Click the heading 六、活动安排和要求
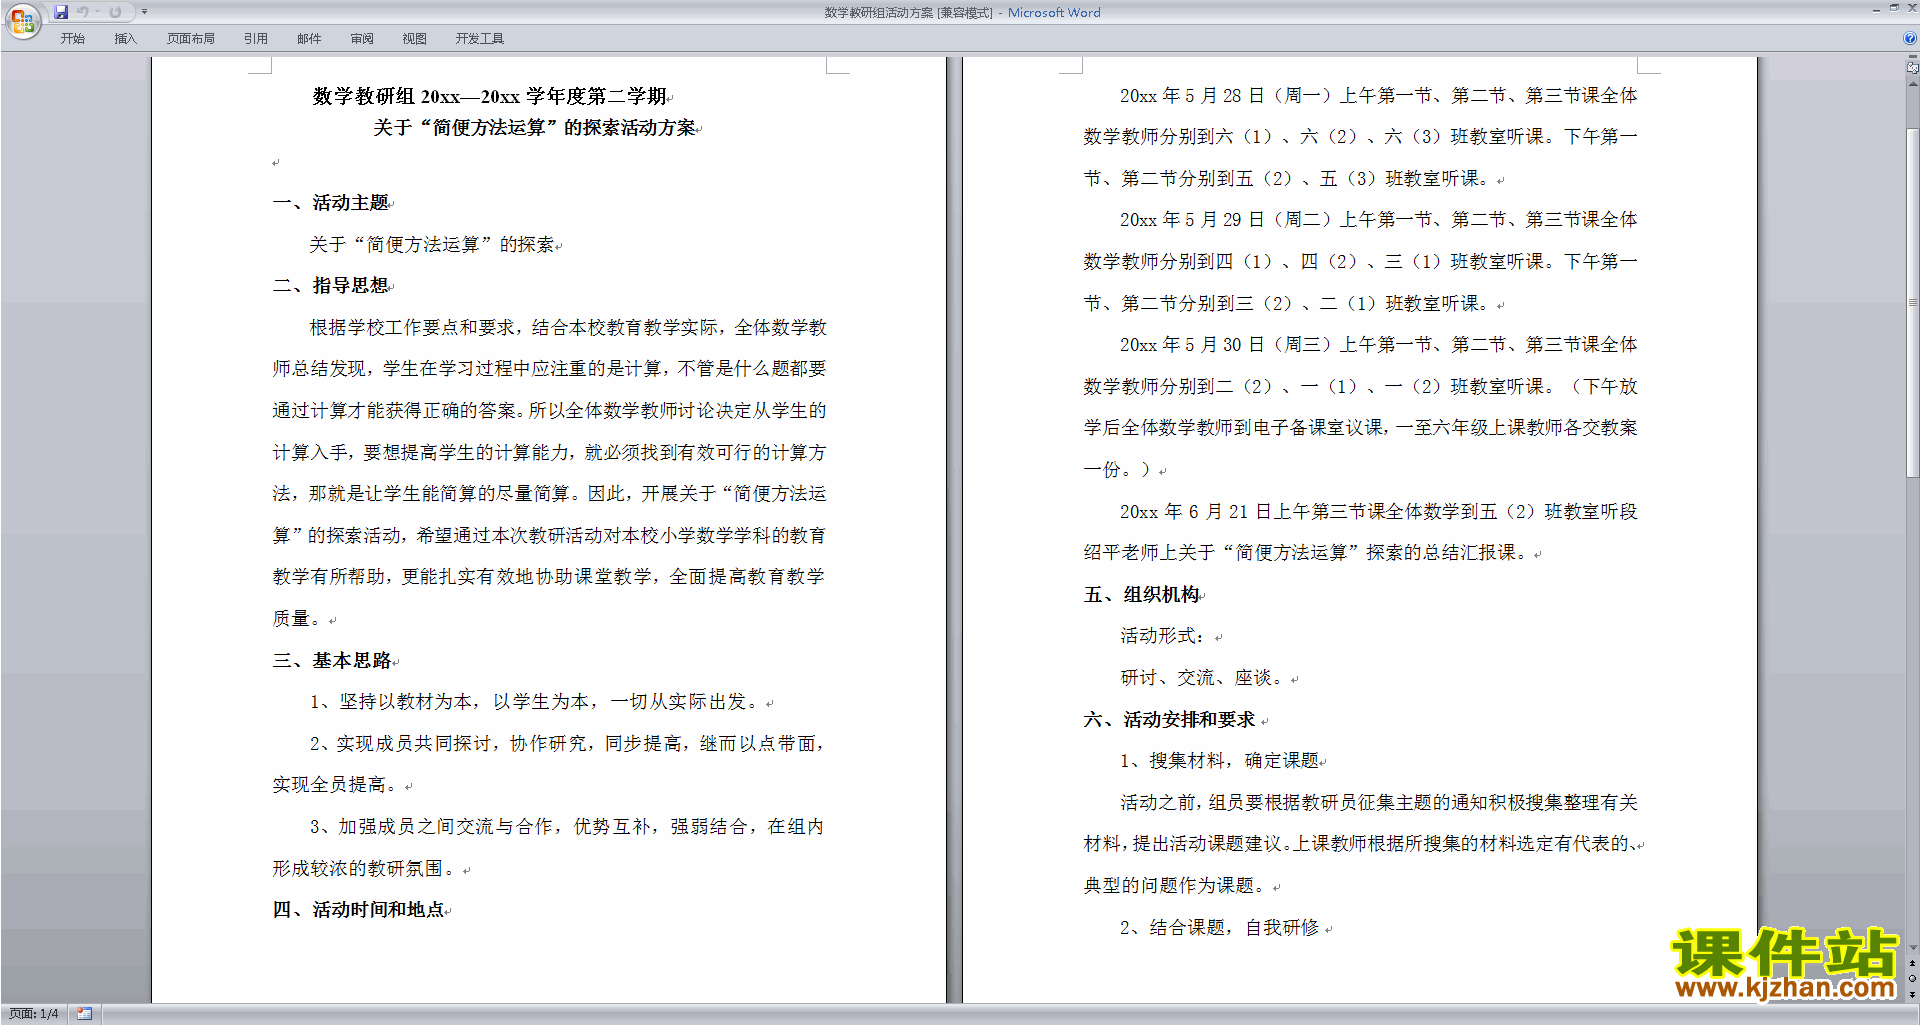This screenshot has width=1920, height=1025. (1170, 719)
